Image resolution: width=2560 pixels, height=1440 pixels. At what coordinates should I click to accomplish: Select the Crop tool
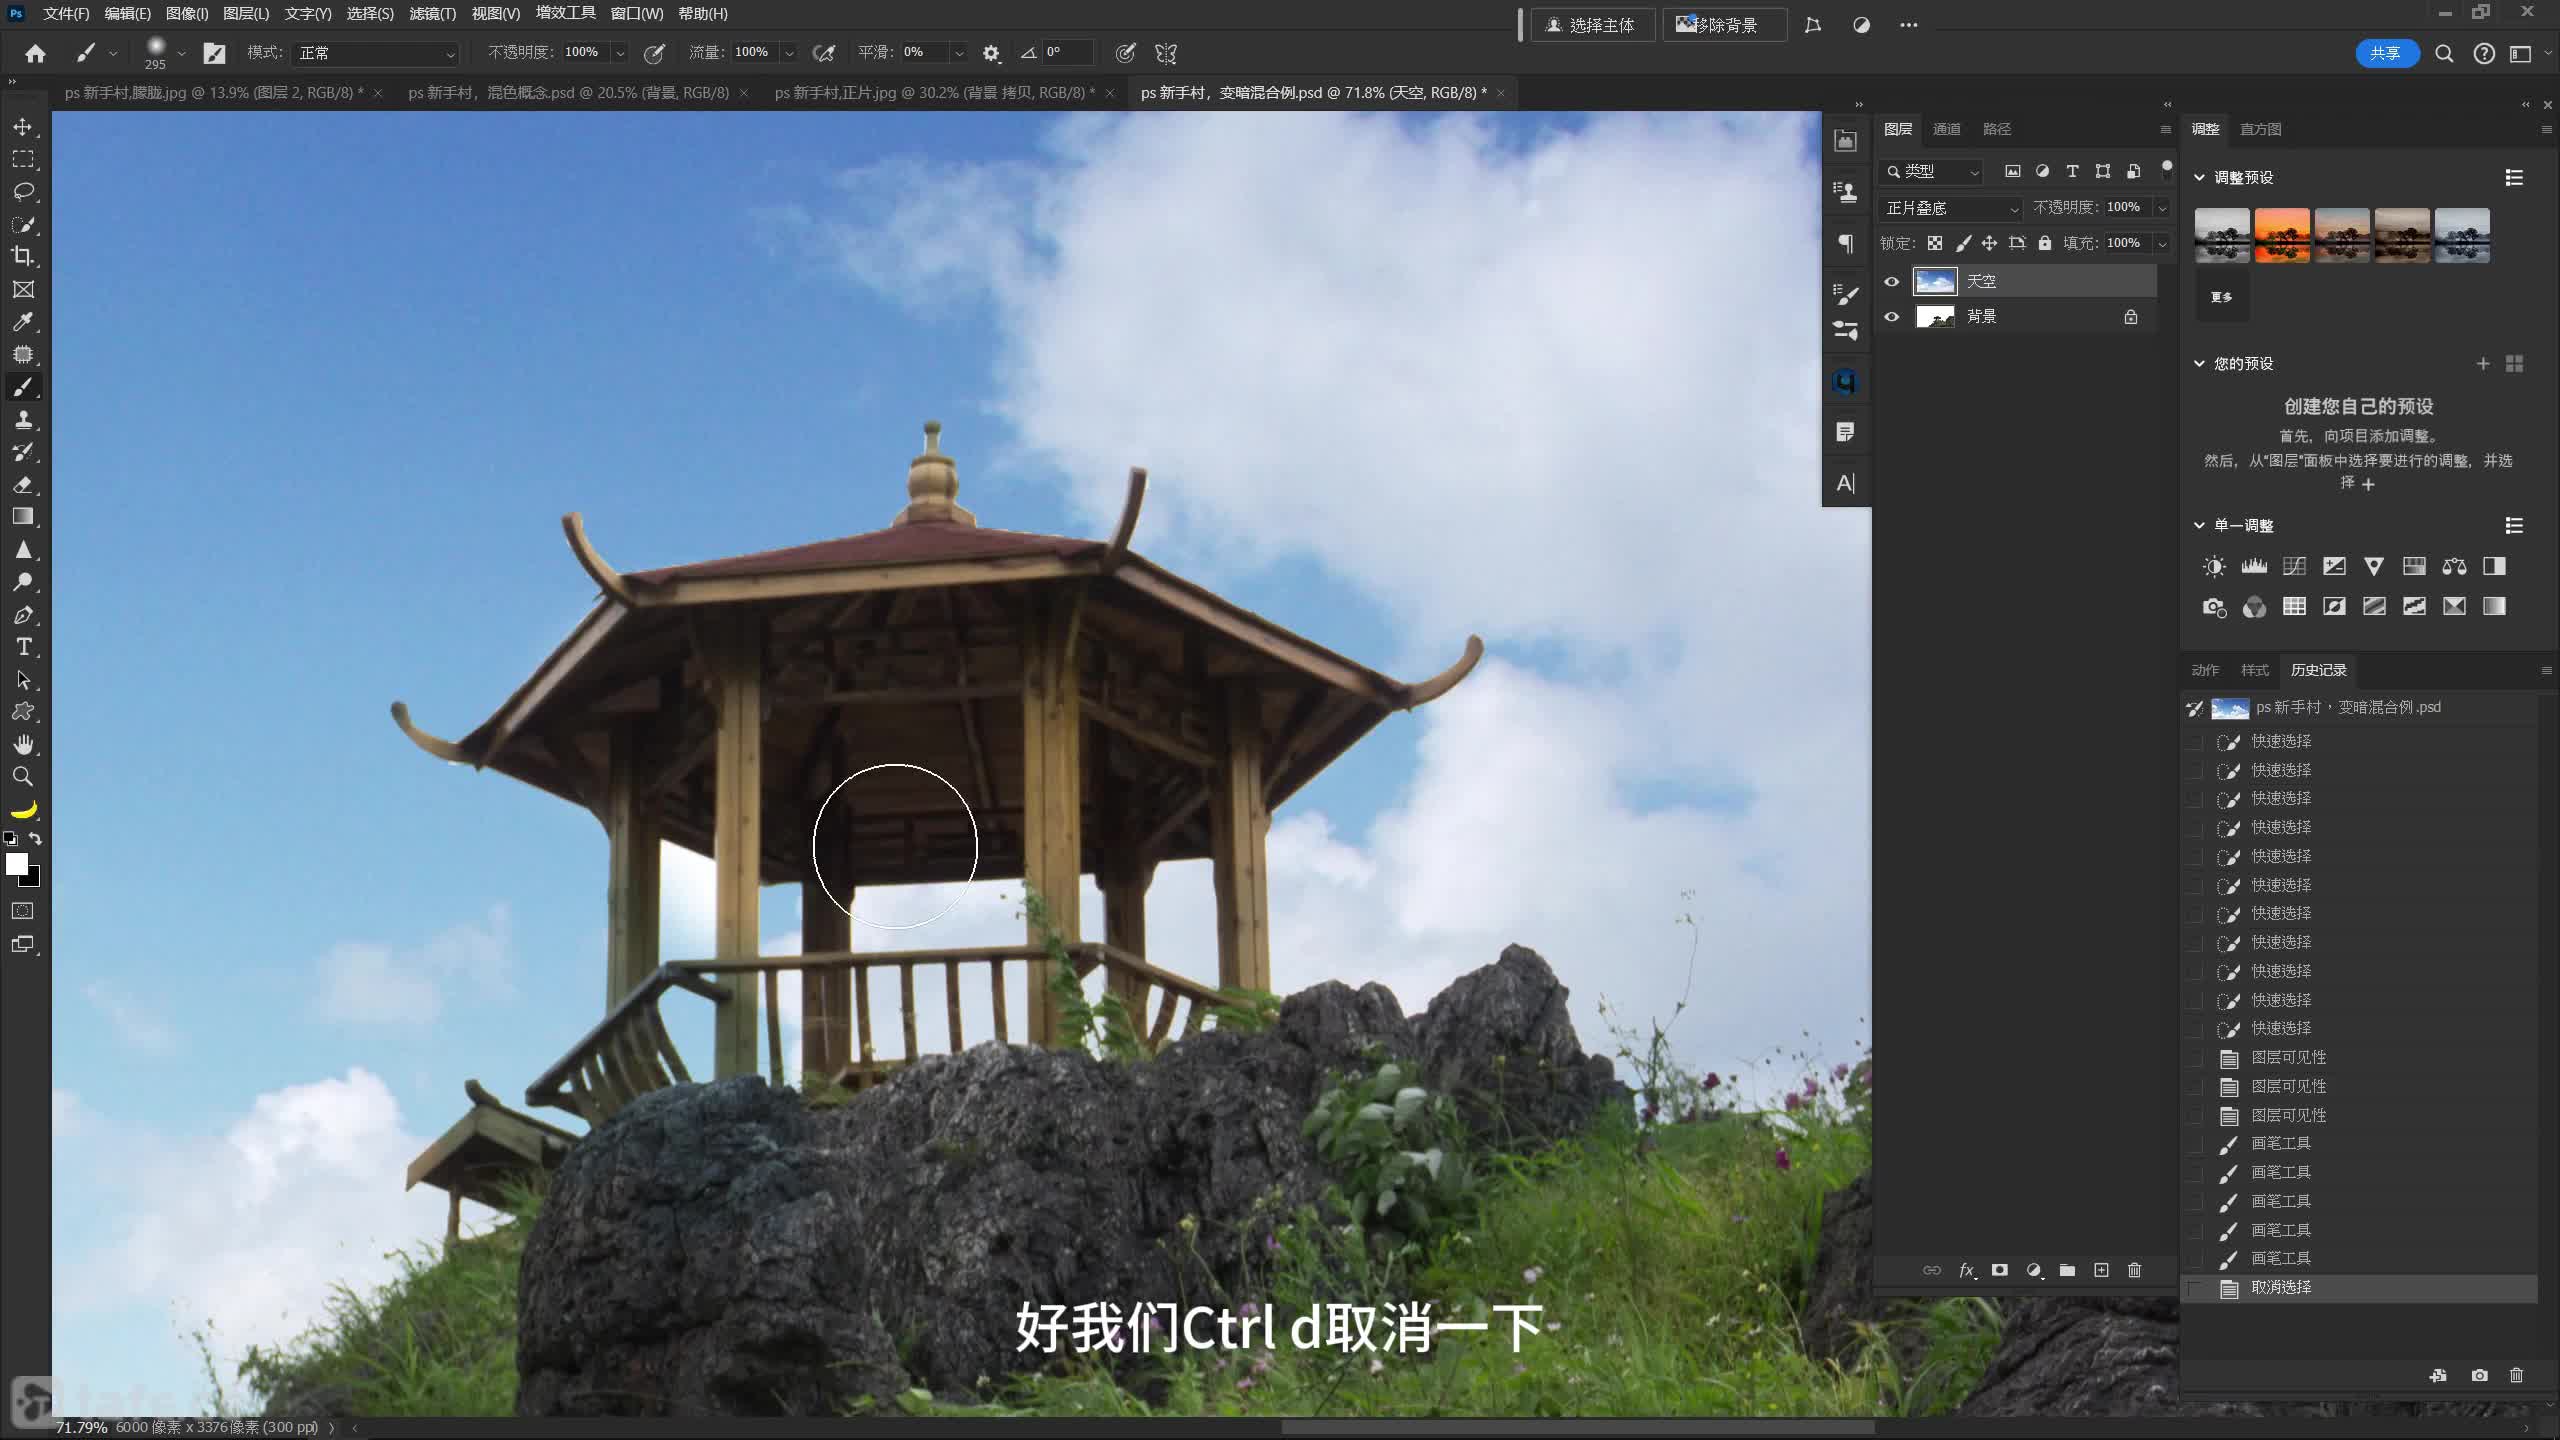click(x=23, y=256)
